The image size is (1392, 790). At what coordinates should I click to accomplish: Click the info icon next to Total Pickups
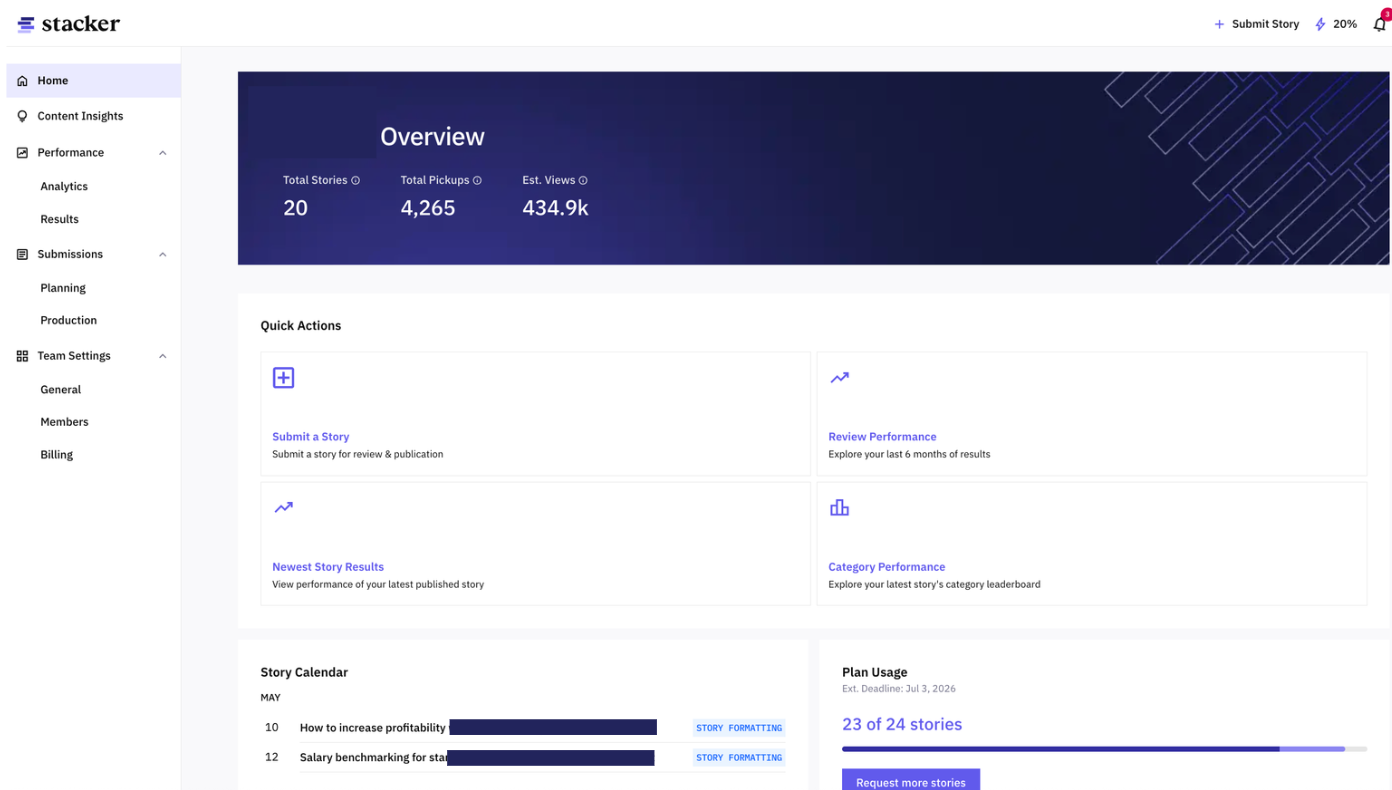[477, 181]
